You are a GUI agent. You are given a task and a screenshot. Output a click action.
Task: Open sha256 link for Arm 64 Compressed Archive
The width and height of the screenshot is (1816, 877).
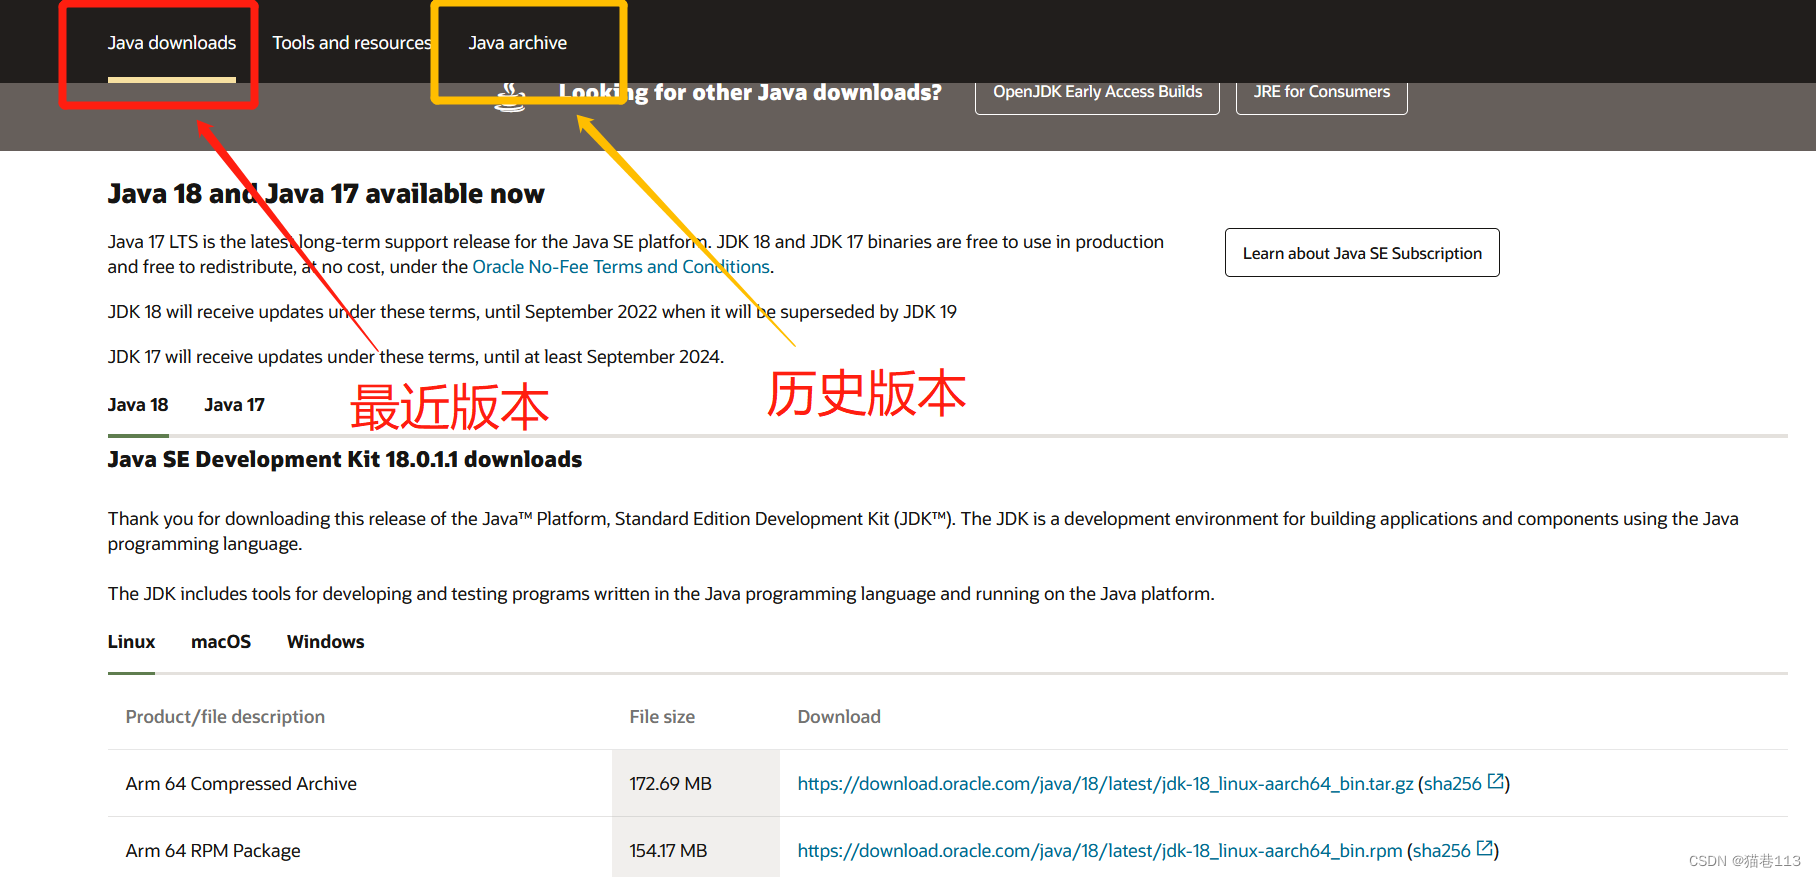1452,784
